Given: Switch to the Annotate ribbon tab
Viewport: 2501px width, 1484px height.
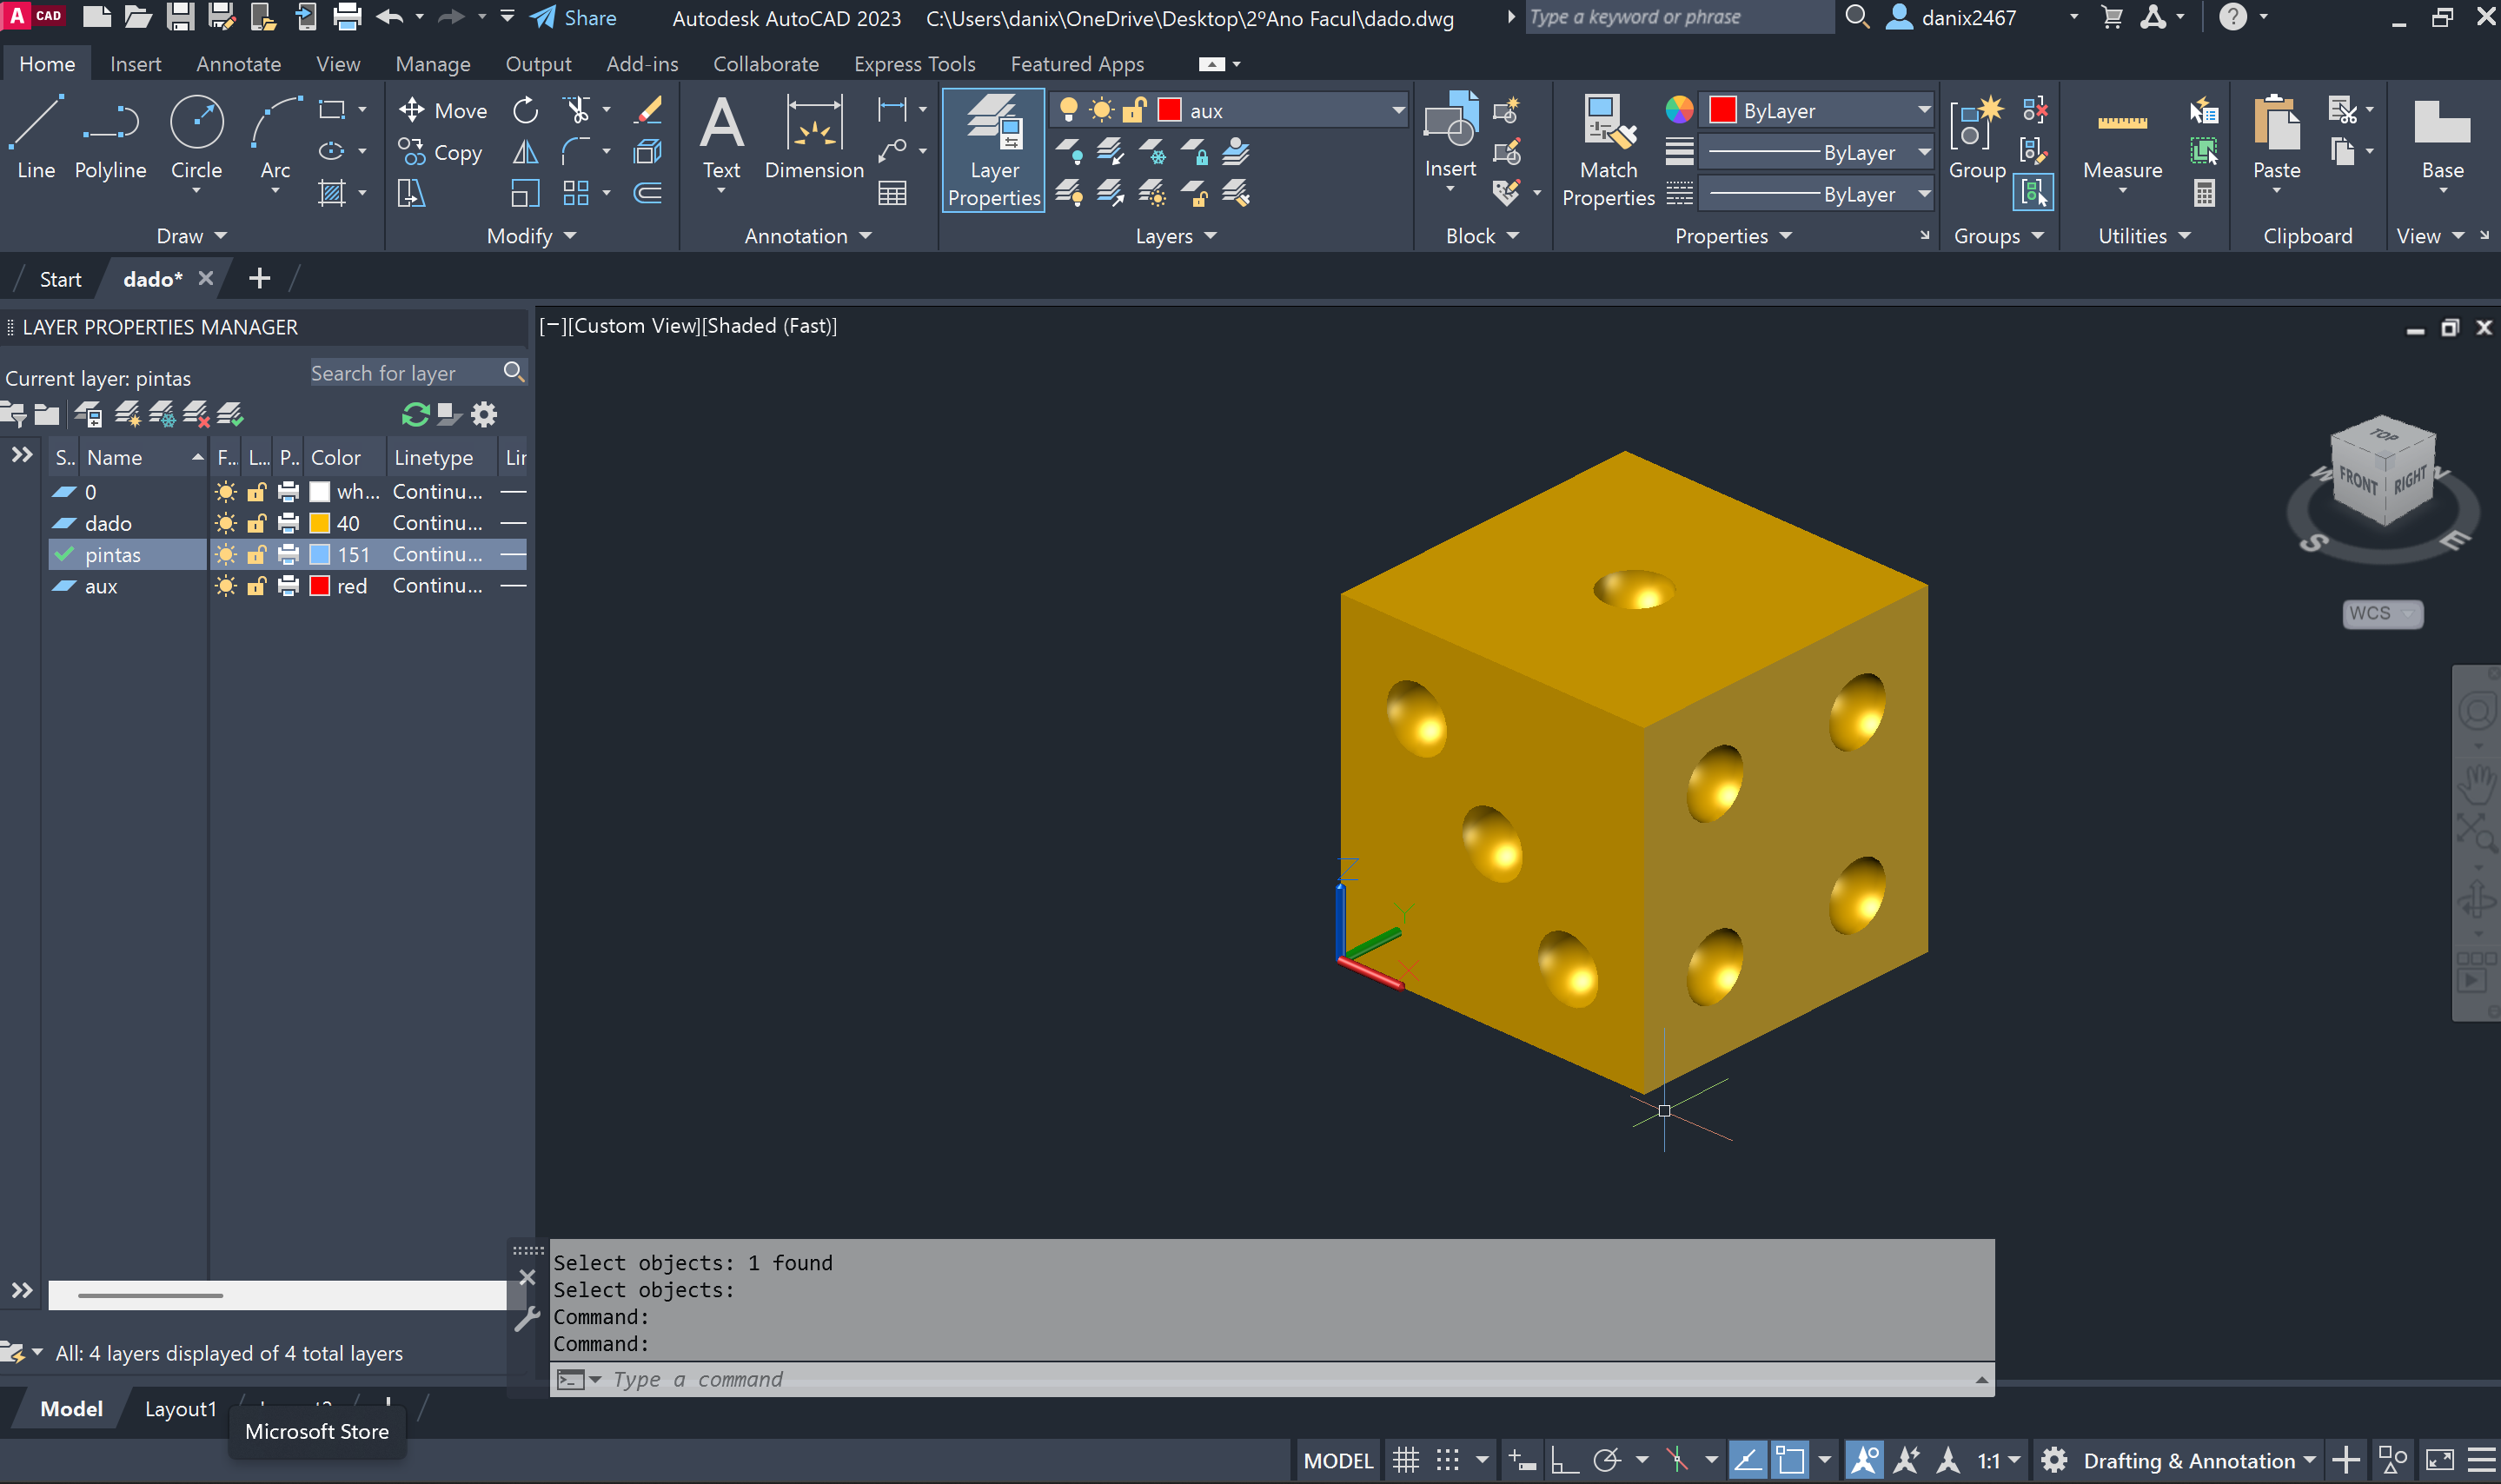Looking at the screenshot, I should [x=238, y=64].
